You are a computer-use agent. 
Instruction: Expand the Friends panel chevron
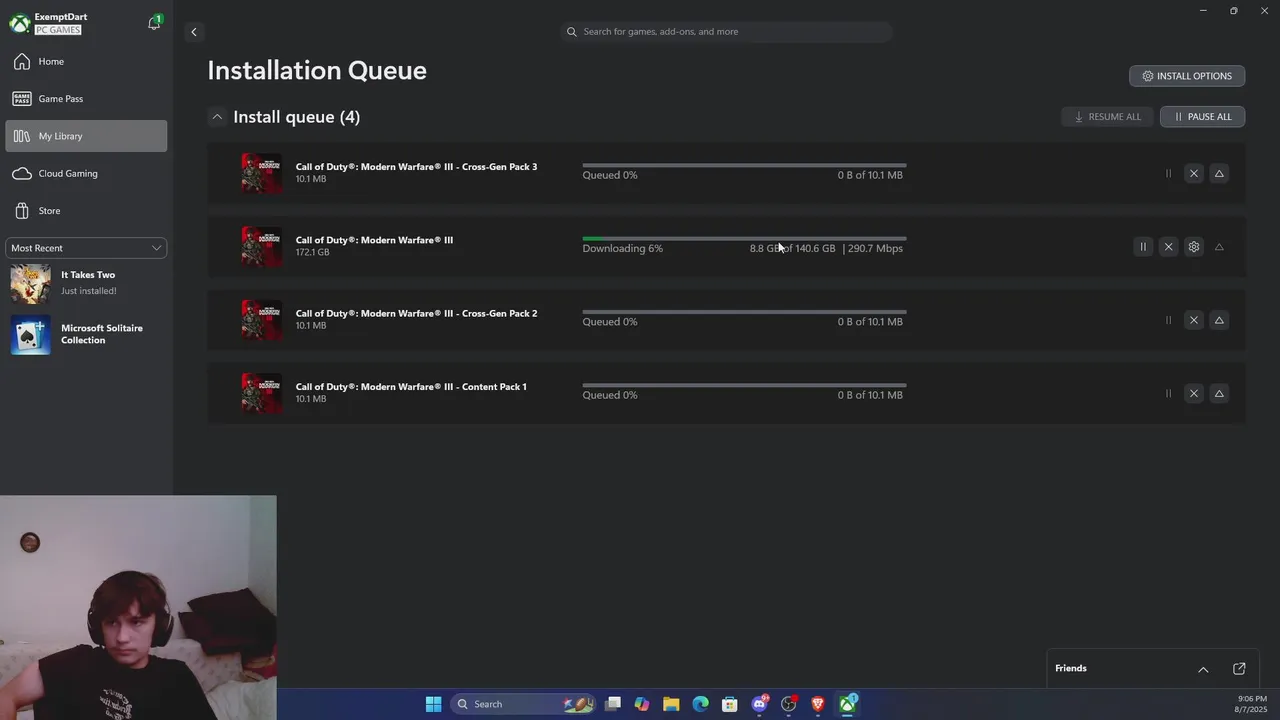(x=1203, y=669)
